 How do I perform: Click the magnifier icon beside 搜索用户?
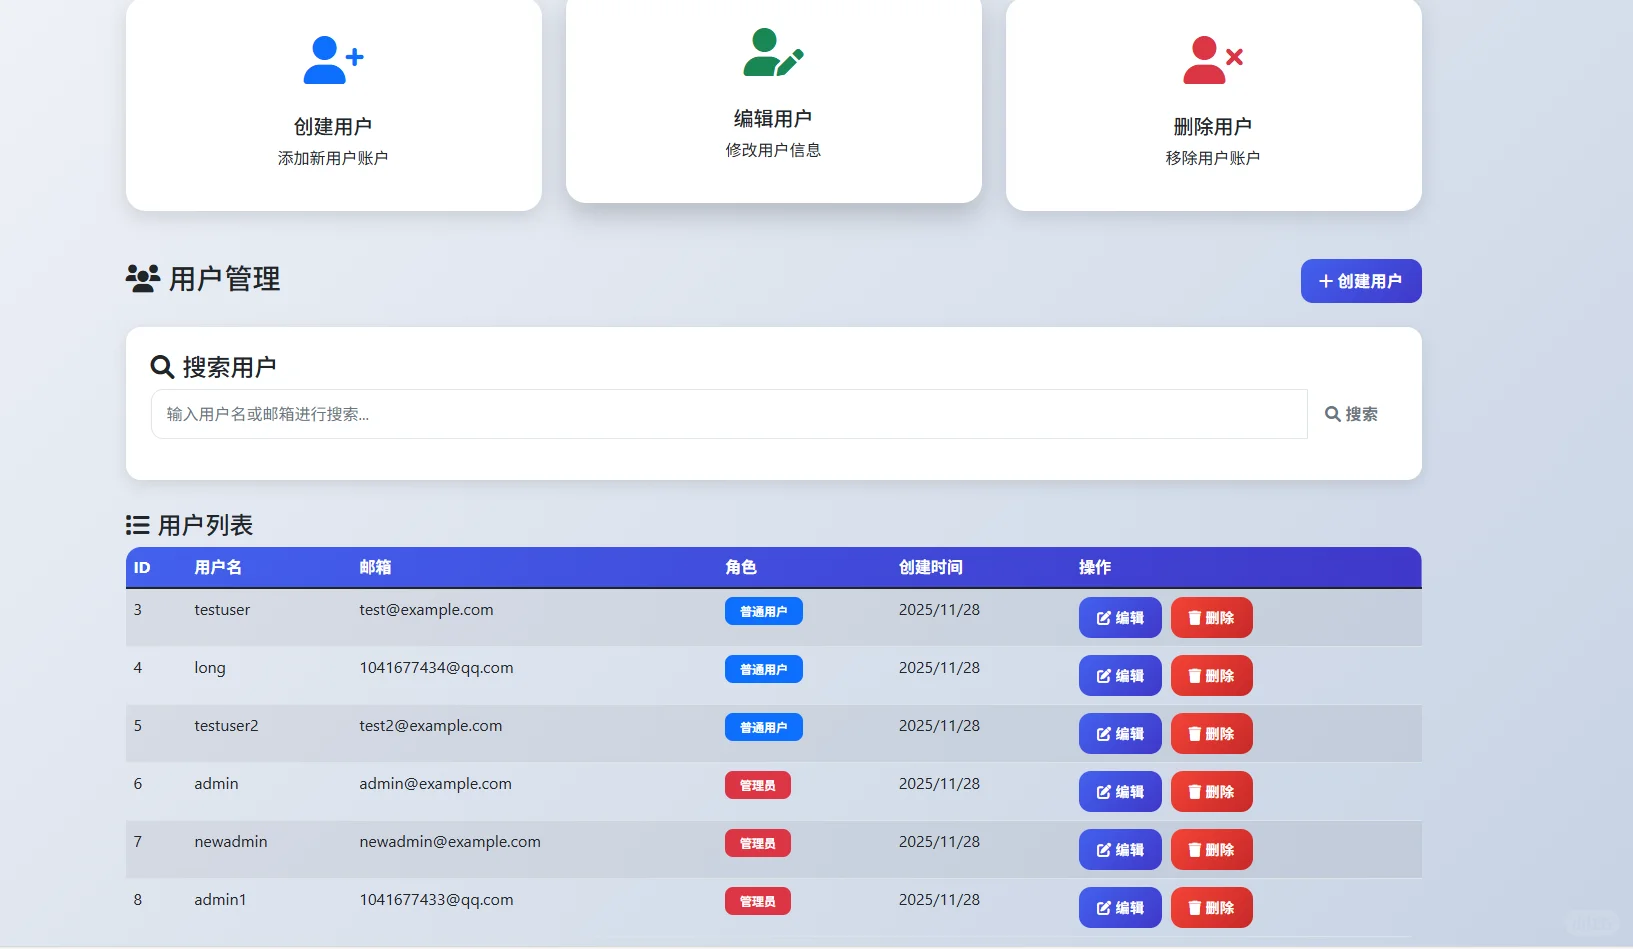162,366
